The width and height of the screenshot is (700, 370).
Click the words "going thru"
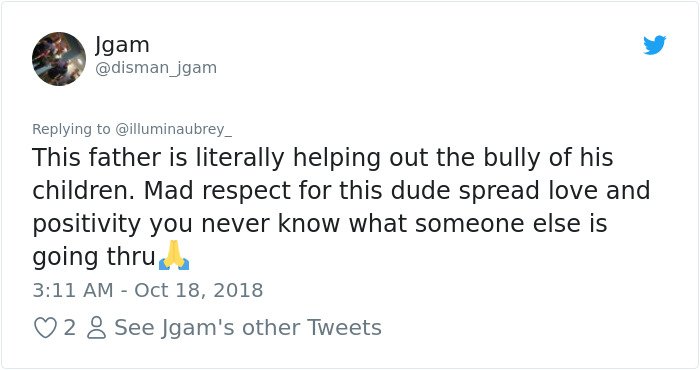pyautogui.click(x=94, y=258)
